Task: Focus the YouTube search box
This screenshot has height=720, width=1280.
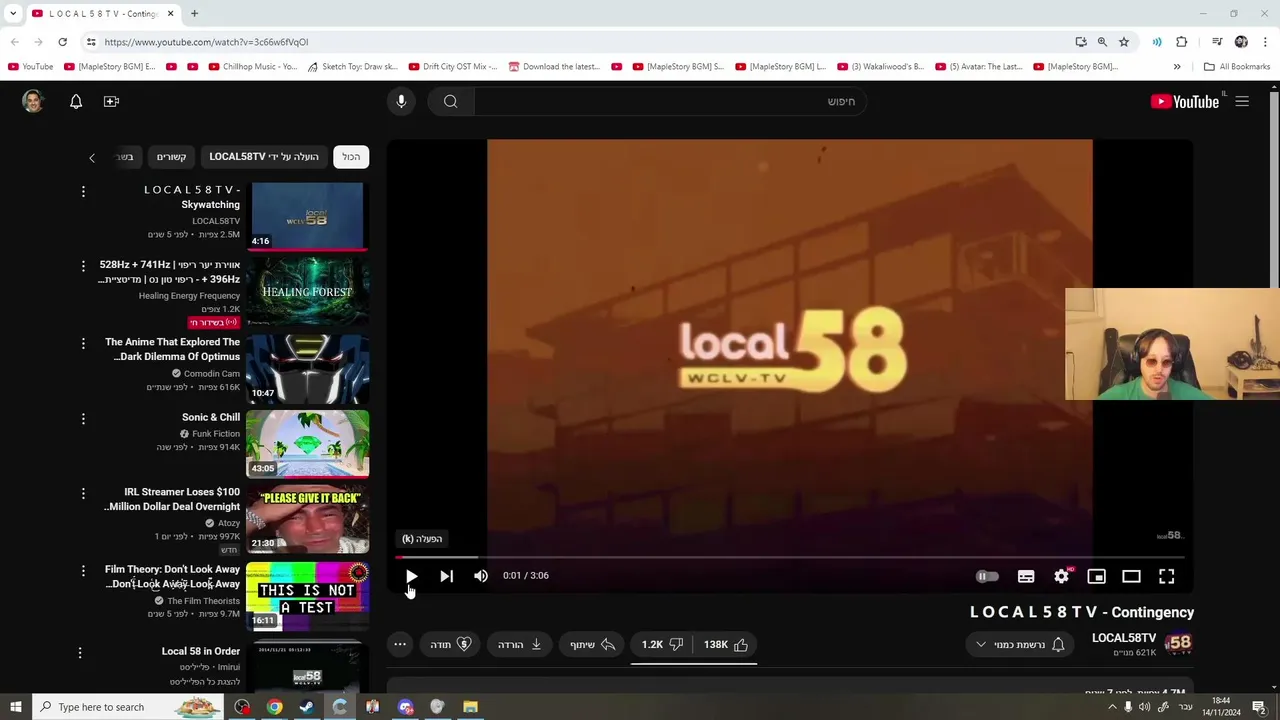Action: click(670, 101)
